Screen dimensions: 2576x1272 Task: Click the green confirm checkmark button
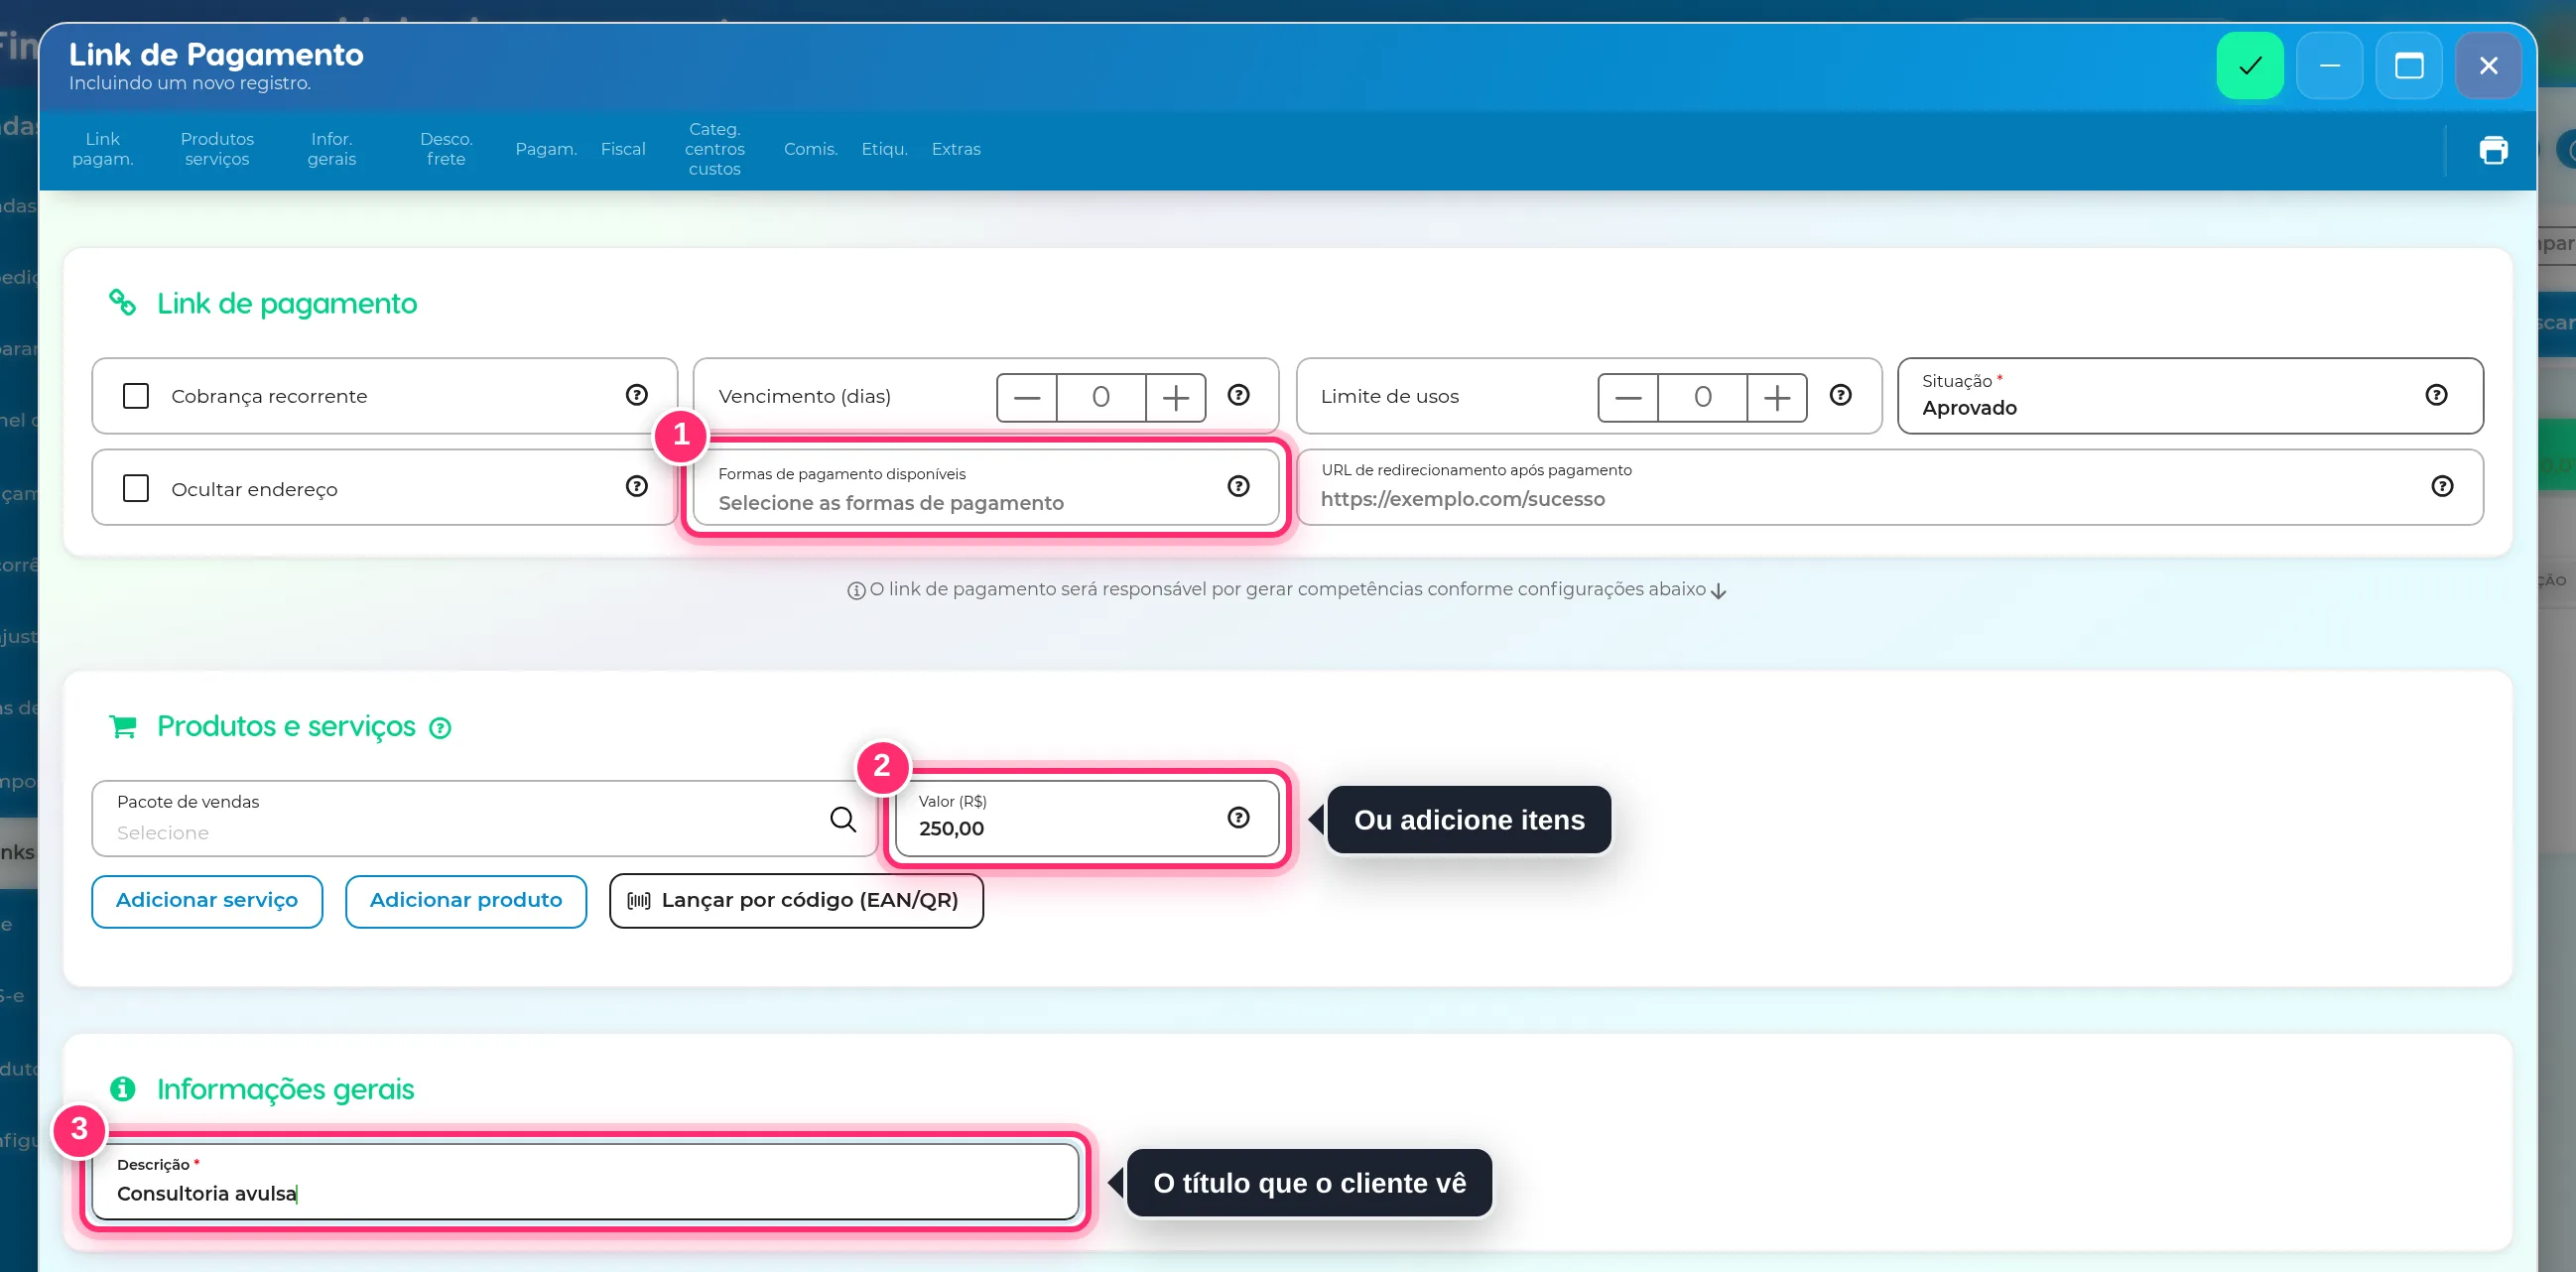coord(2249,66)
